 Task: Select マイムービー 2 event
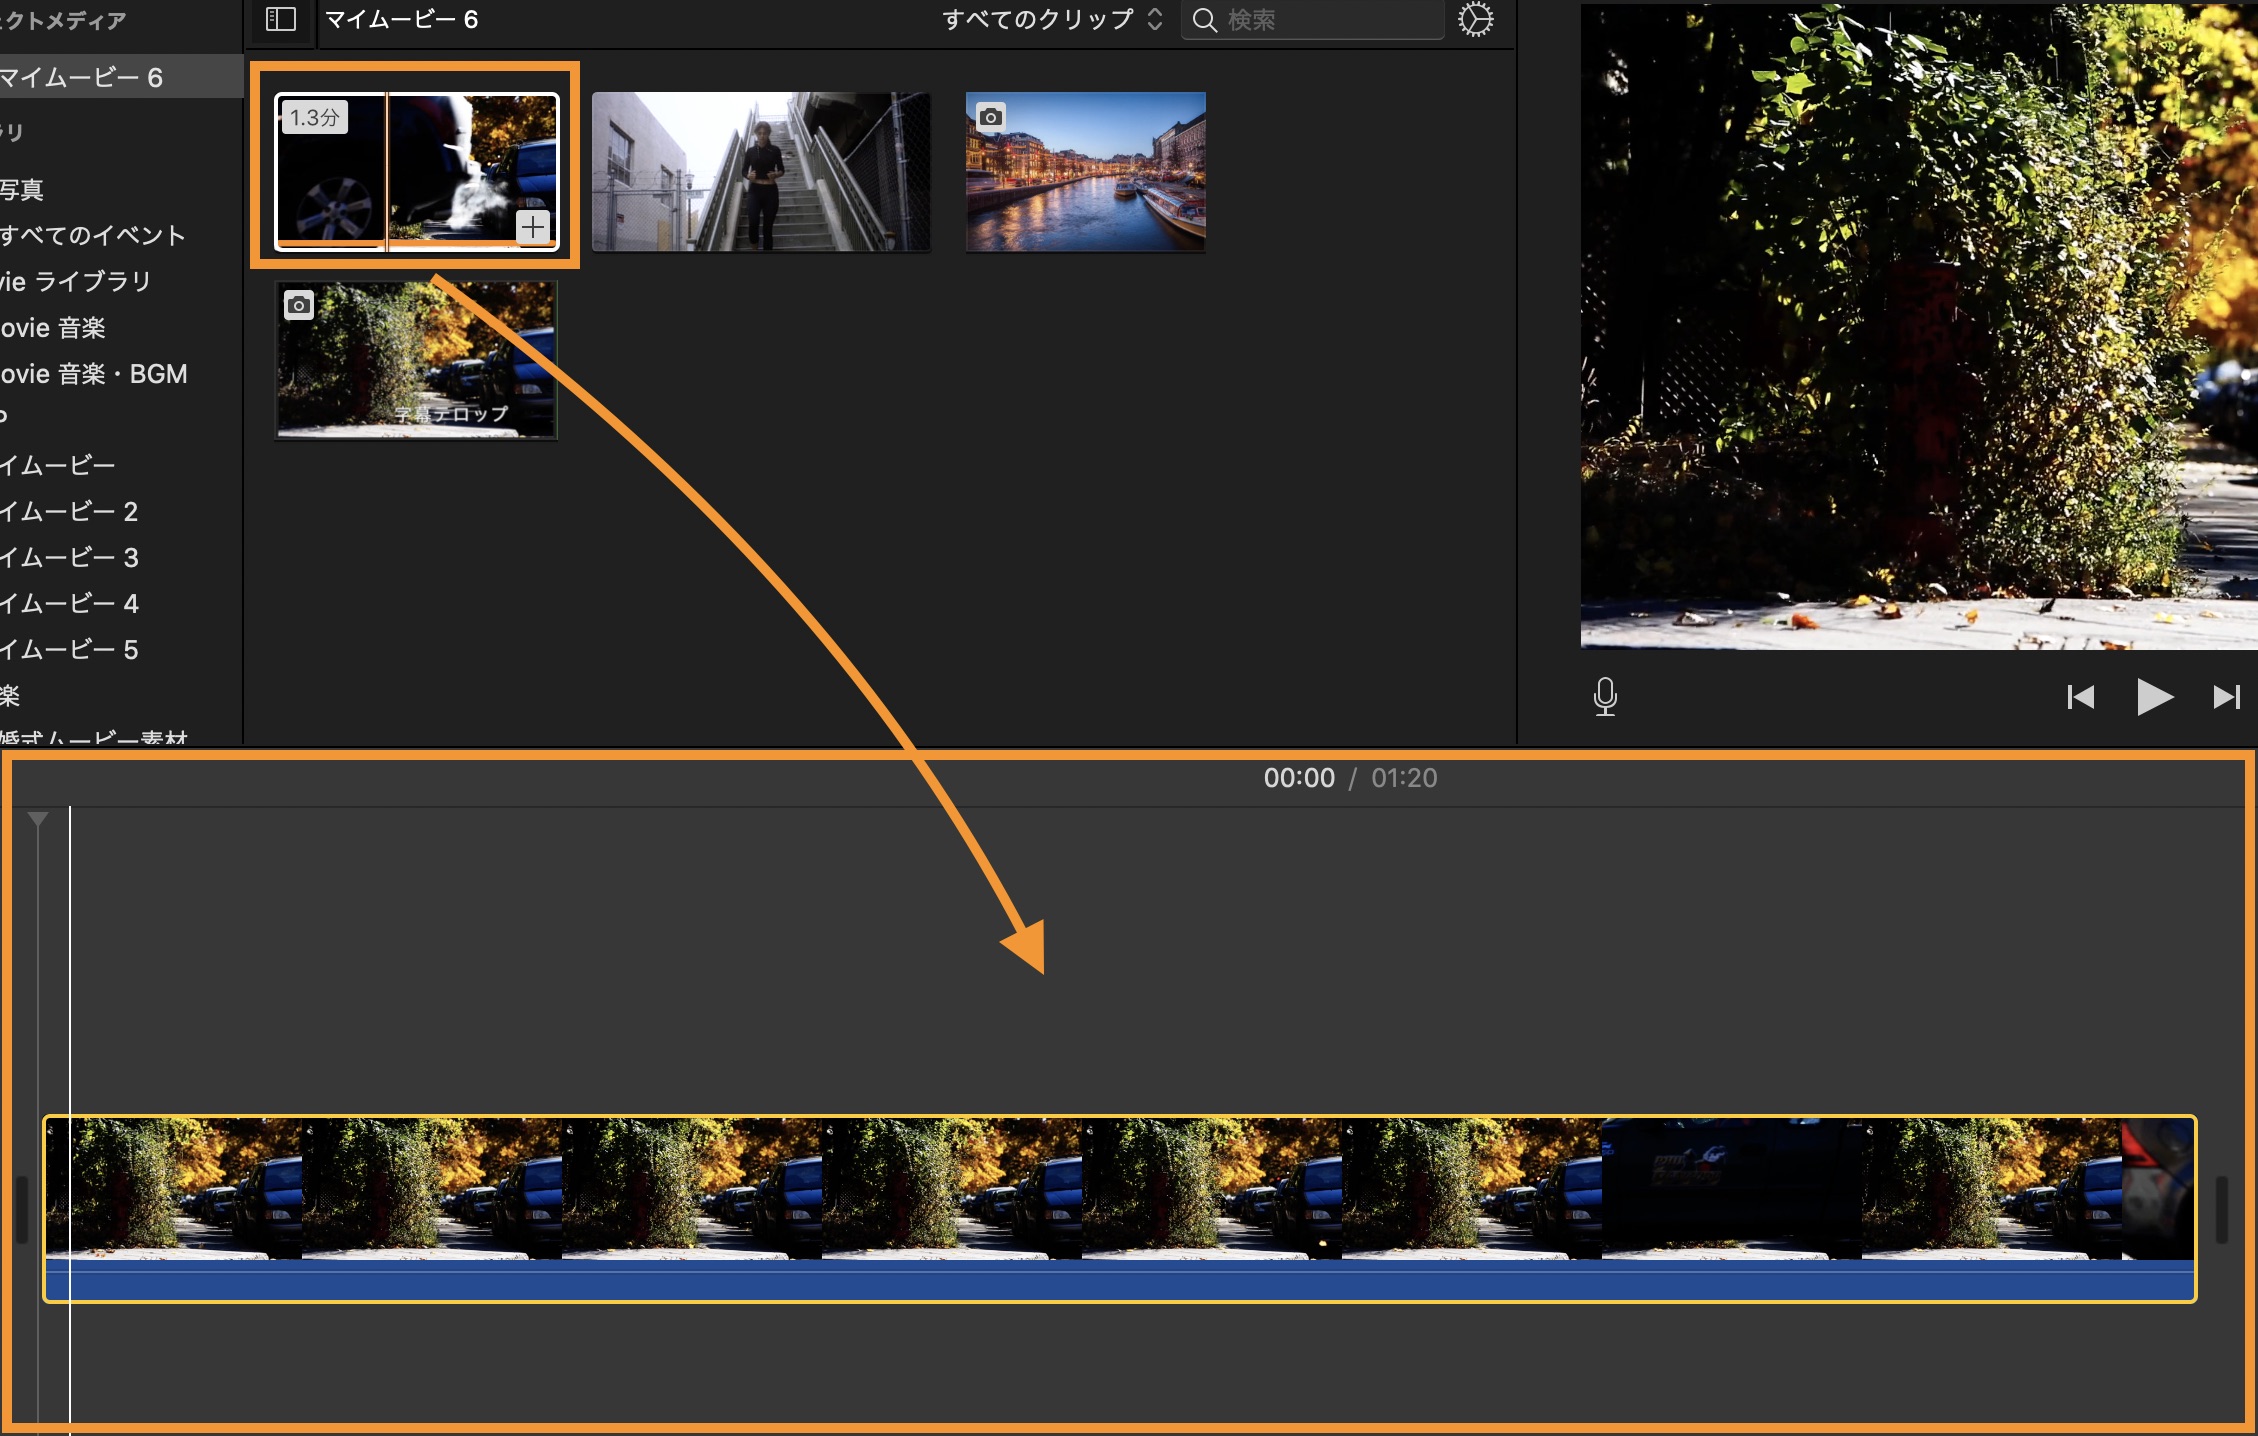pos(69,511)
